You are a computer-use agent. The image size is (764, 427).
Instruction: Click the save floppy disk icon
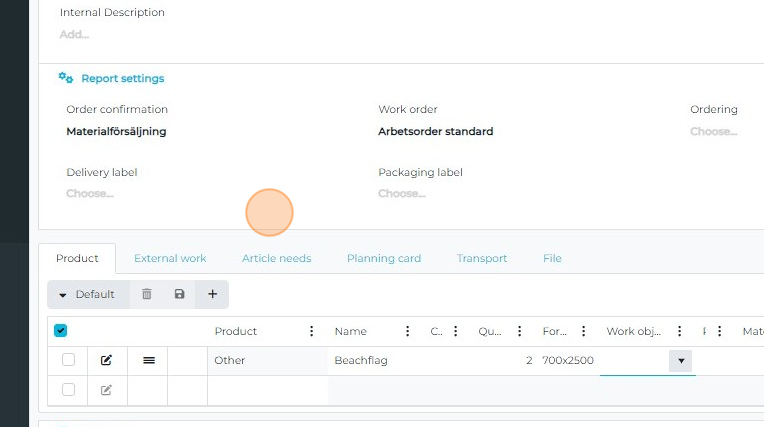click(x=179, y=294)
